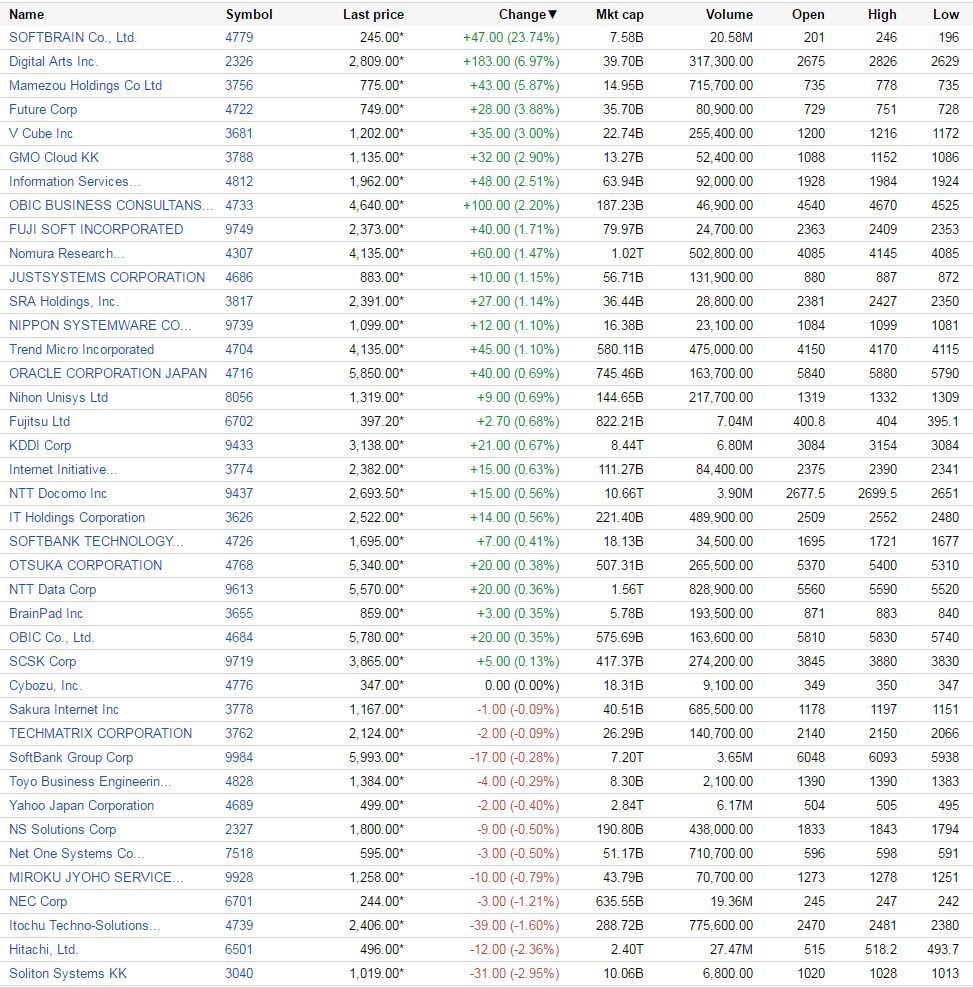
Task: Click symbol 7518 link
Action: [x=239, y=853]
